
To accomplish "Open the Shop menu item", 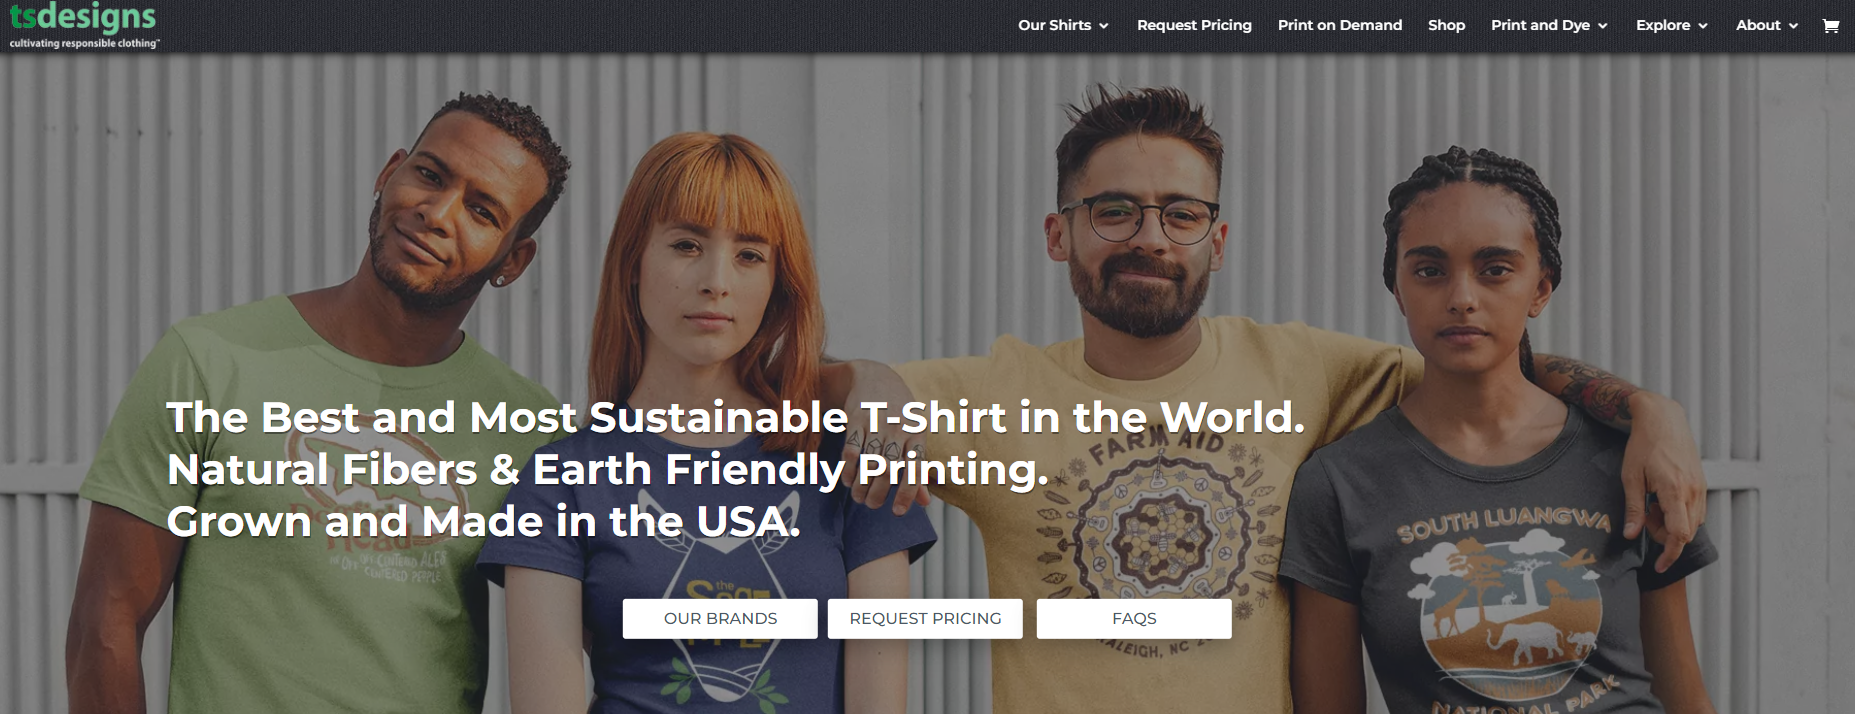I will (x=1446, y=25).
